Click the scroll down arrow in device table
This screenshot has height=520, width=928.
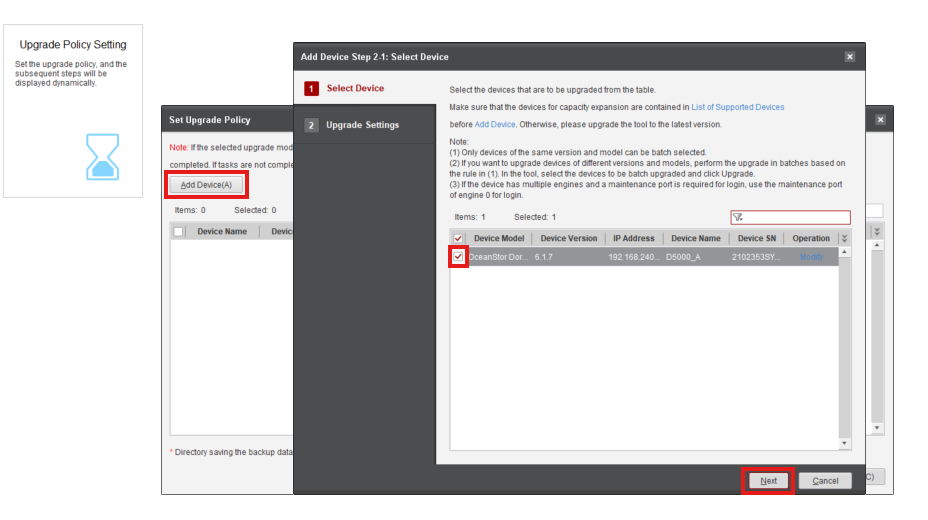click(x=844, y=443)
